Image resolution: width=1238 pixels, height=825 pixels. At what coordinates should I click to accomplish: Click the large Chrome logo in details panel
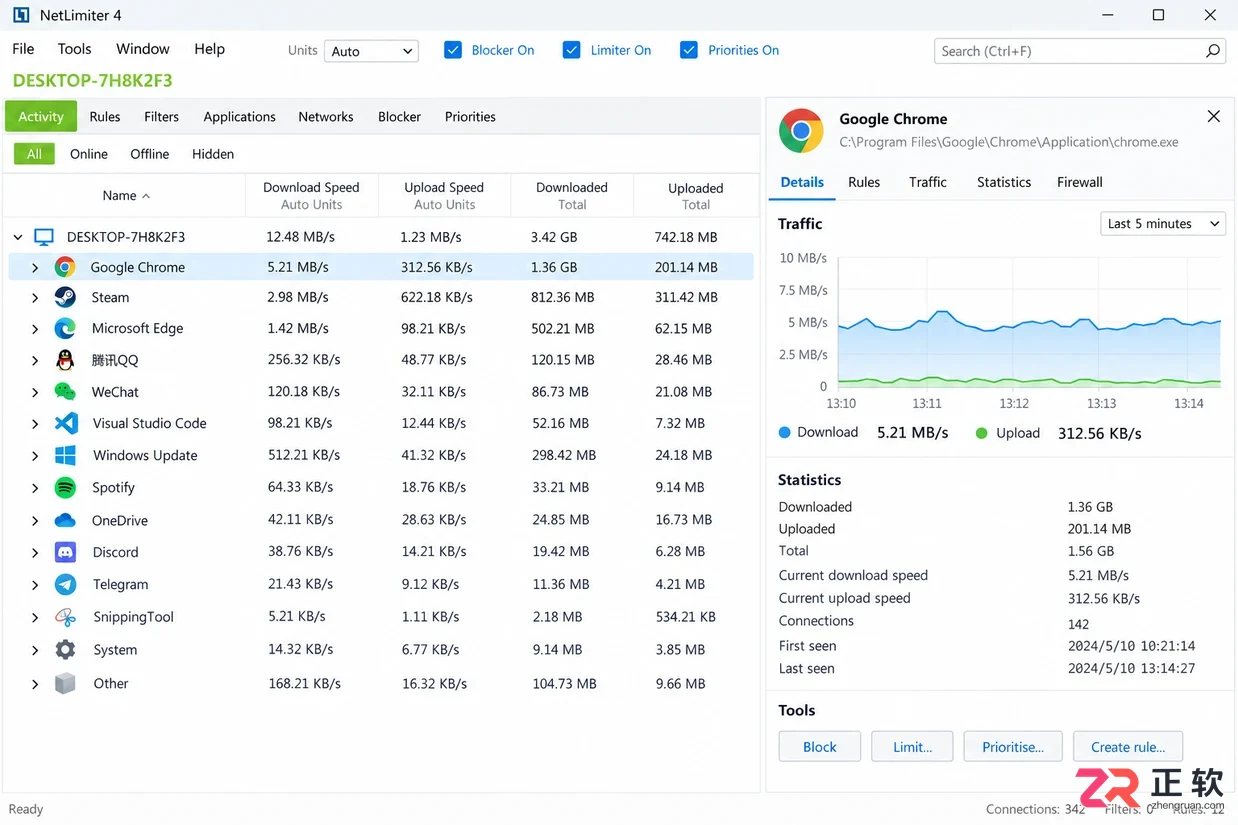pos(801,131)
